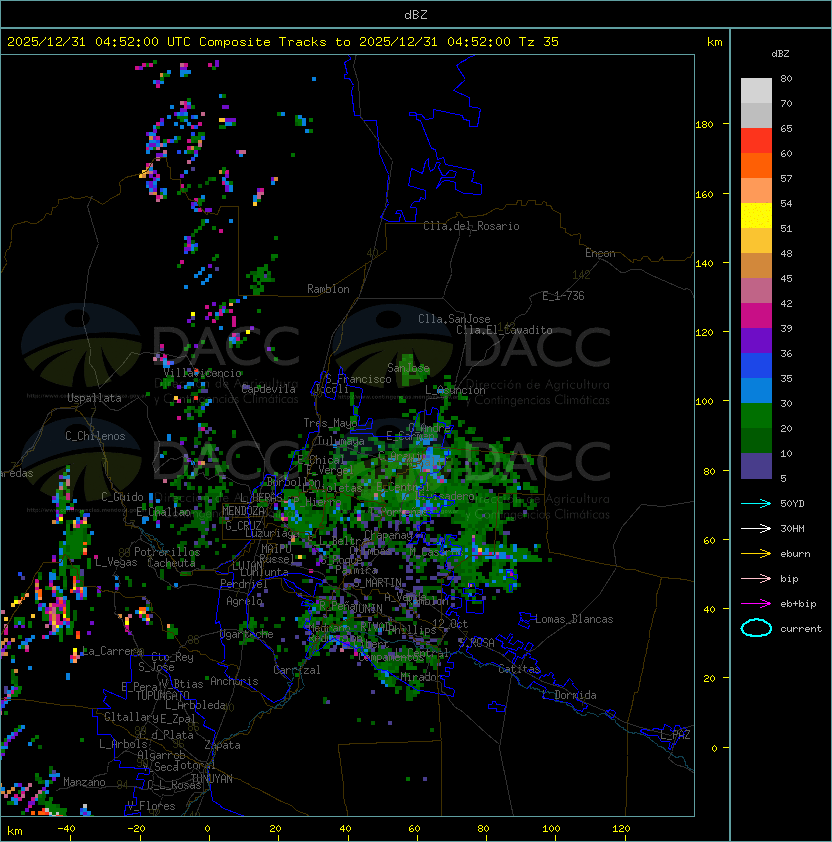Click the Uspallata place label
Image resolution: width=832 pixels, height=842 pixels.
(x=94, y=398)
